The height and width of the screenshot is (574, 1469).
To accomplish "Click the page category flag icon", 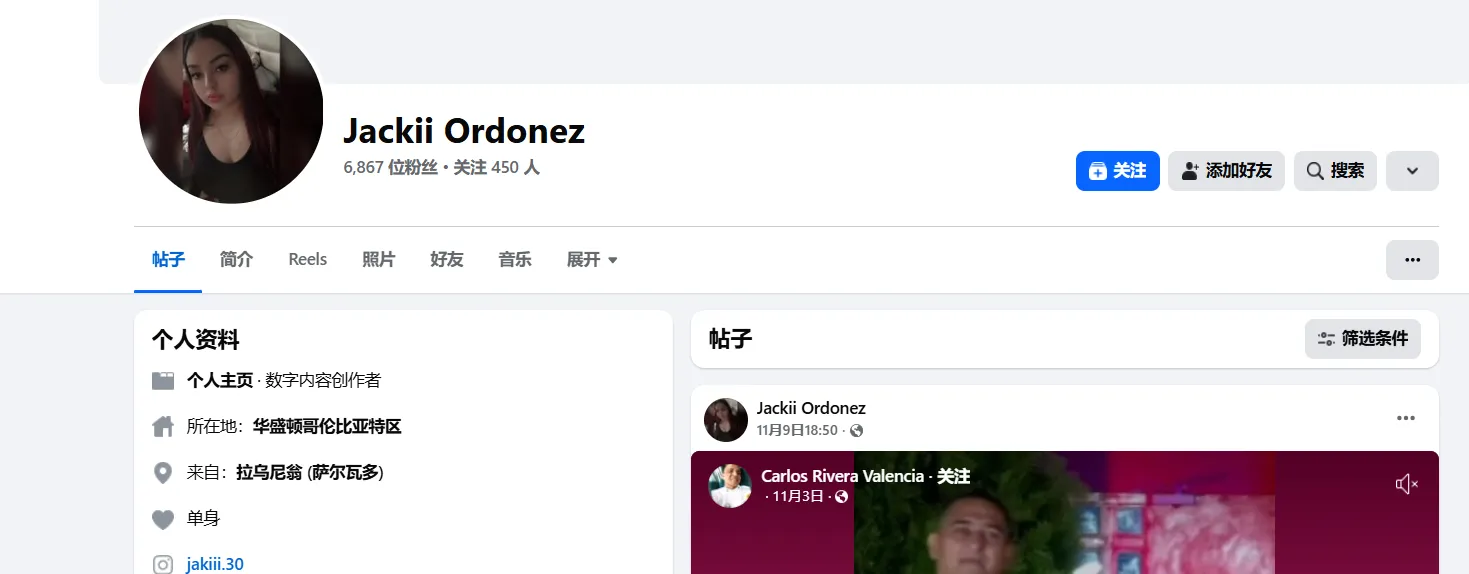I will 163,381.
